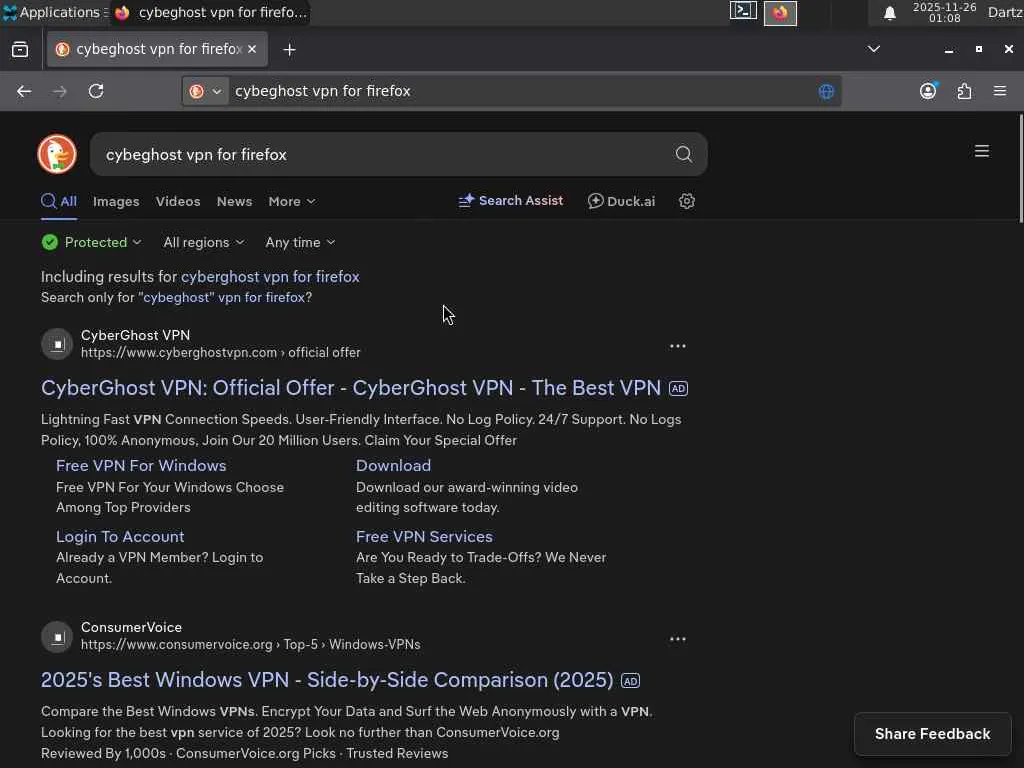Click the DuckDuckGo search input field

380,154
